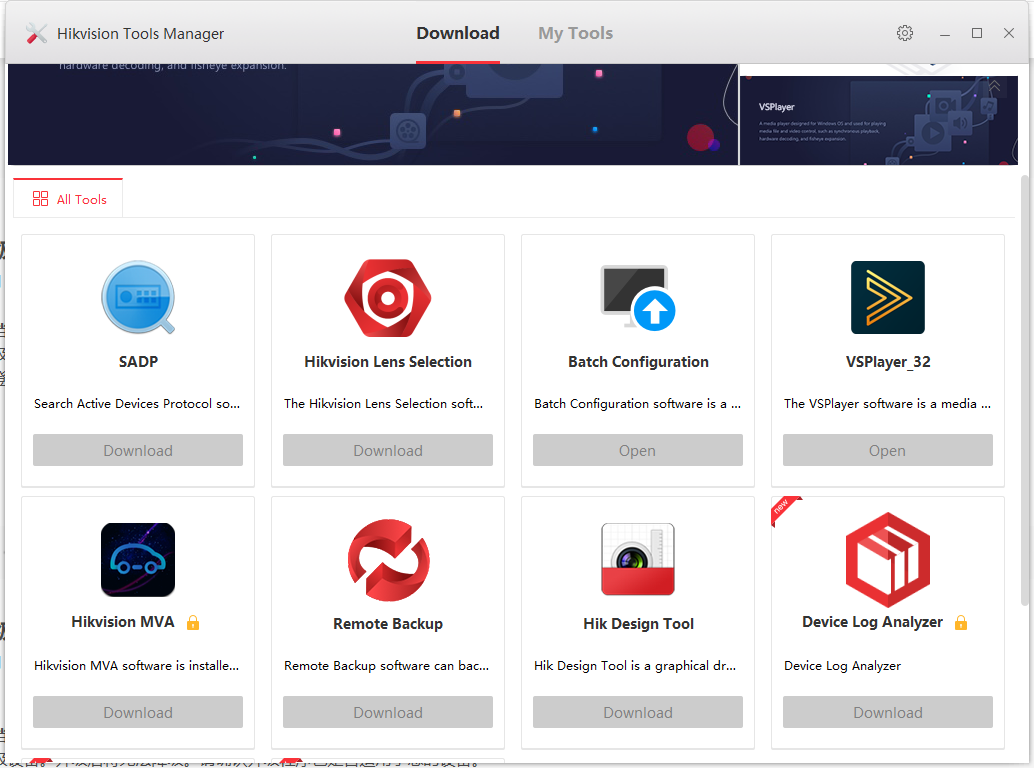Screen dimensions: 1034x768
Task: Click the Device Log Analyzer box icon
Action: [x=888, y=560]
